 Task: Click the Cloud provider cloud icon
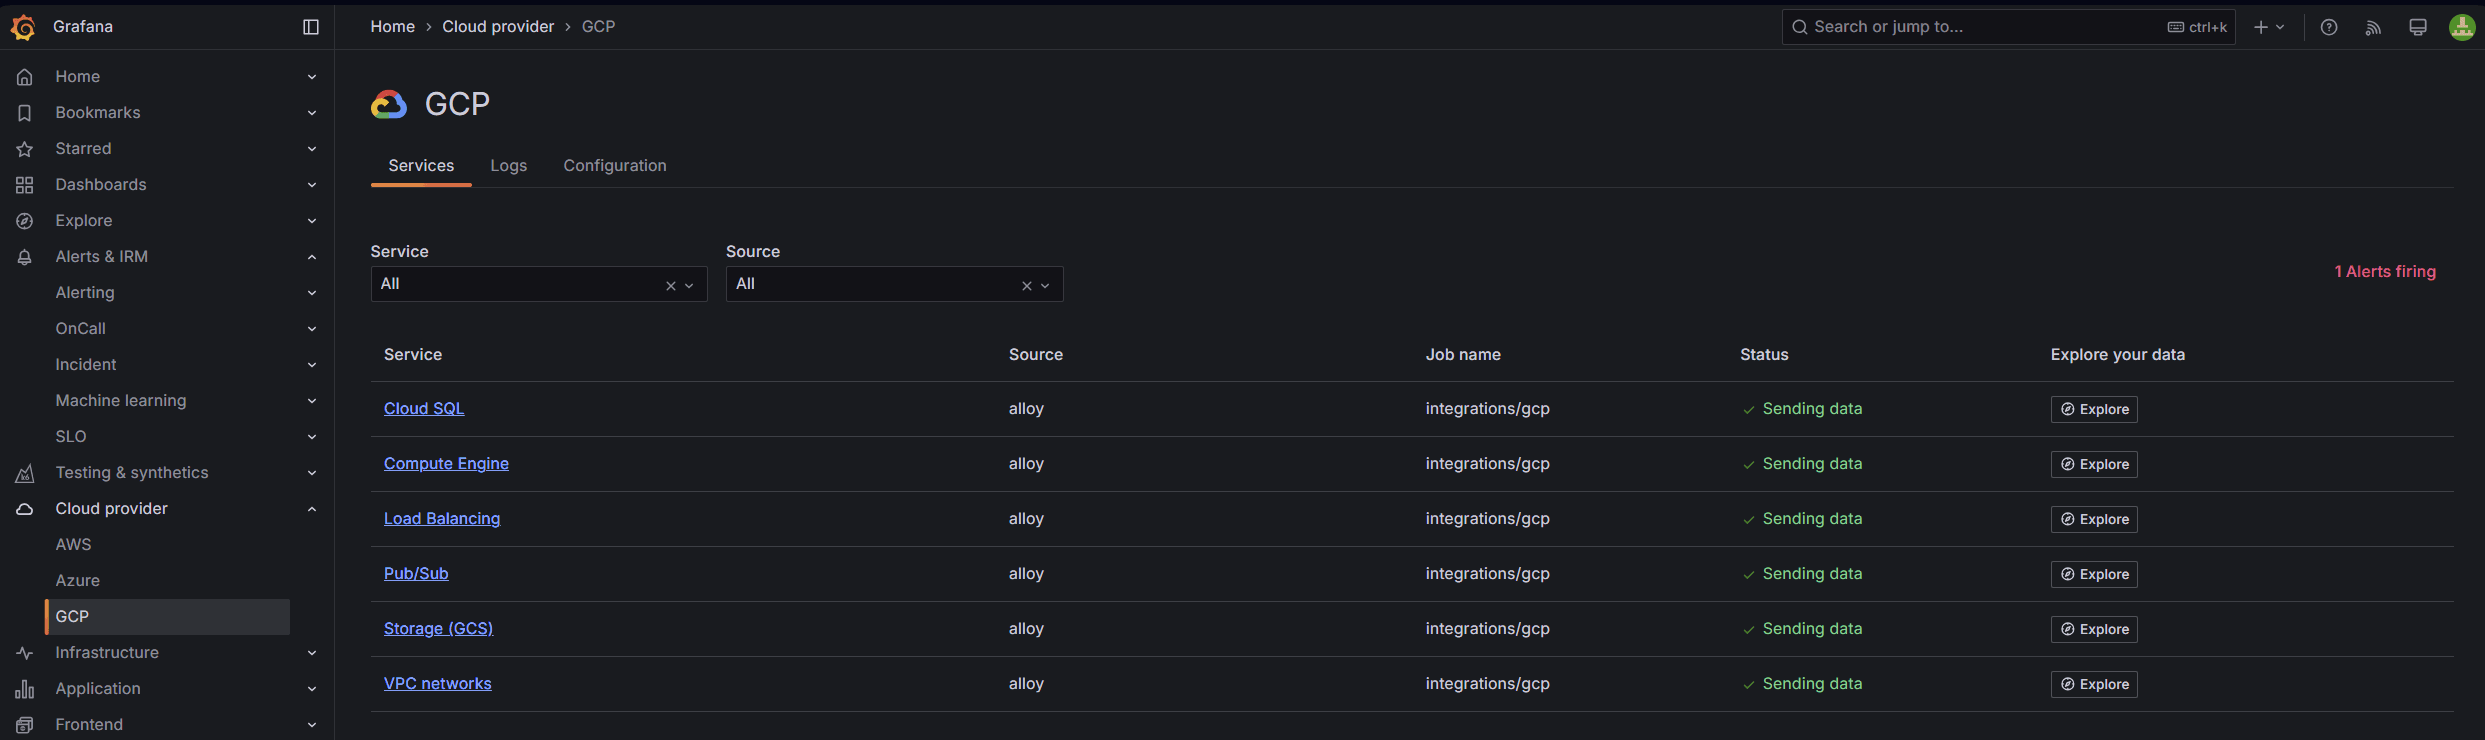pos(25,509)
